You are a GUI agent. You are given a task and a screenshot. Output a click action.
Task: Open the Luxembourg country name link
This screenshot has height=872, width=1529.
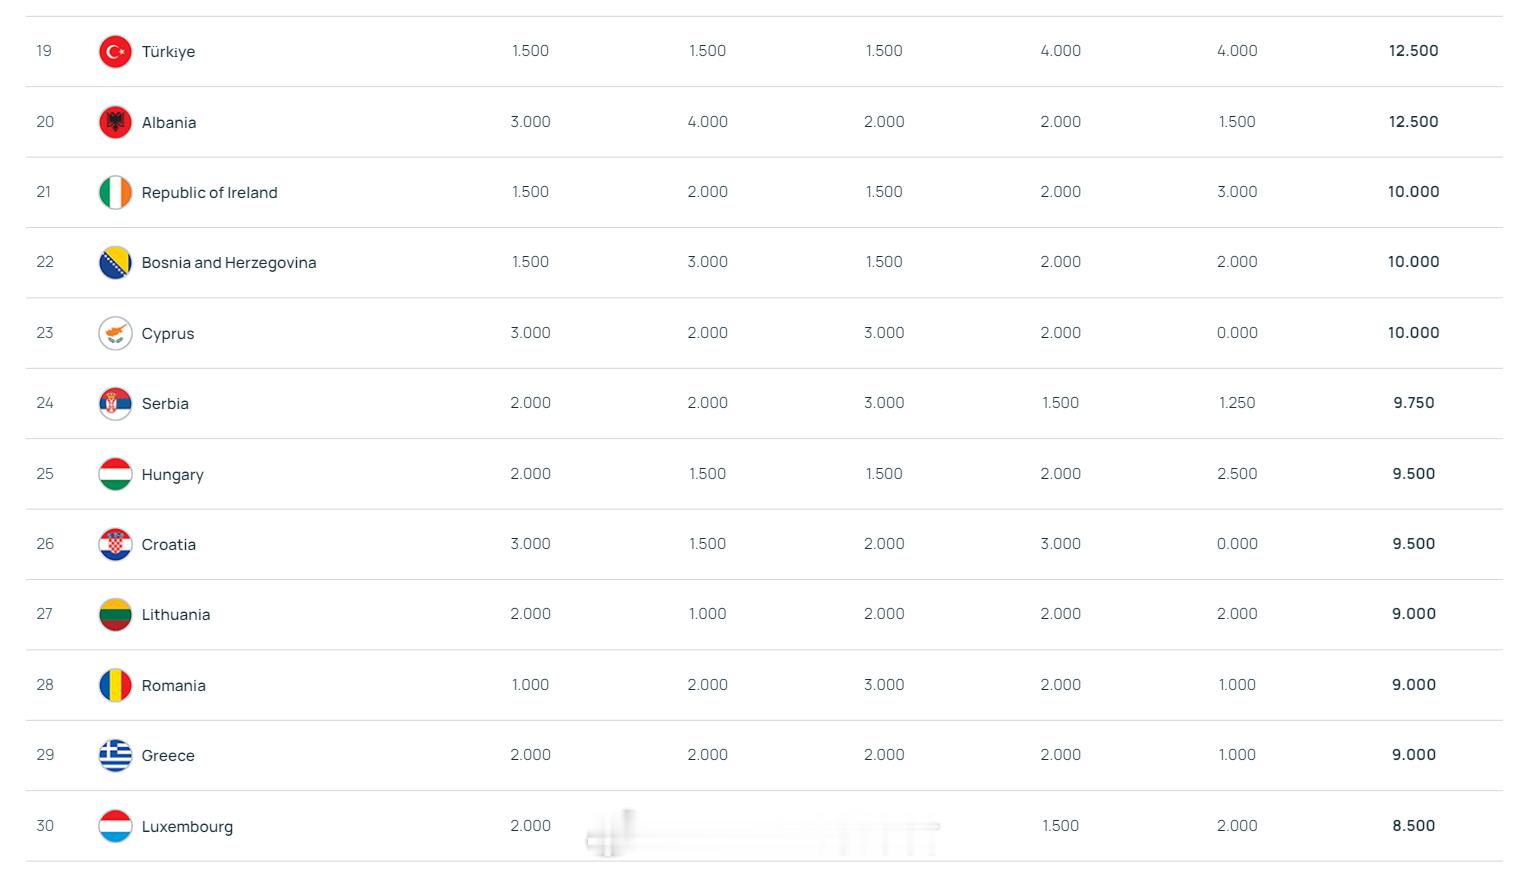click(x=187, y=826)
